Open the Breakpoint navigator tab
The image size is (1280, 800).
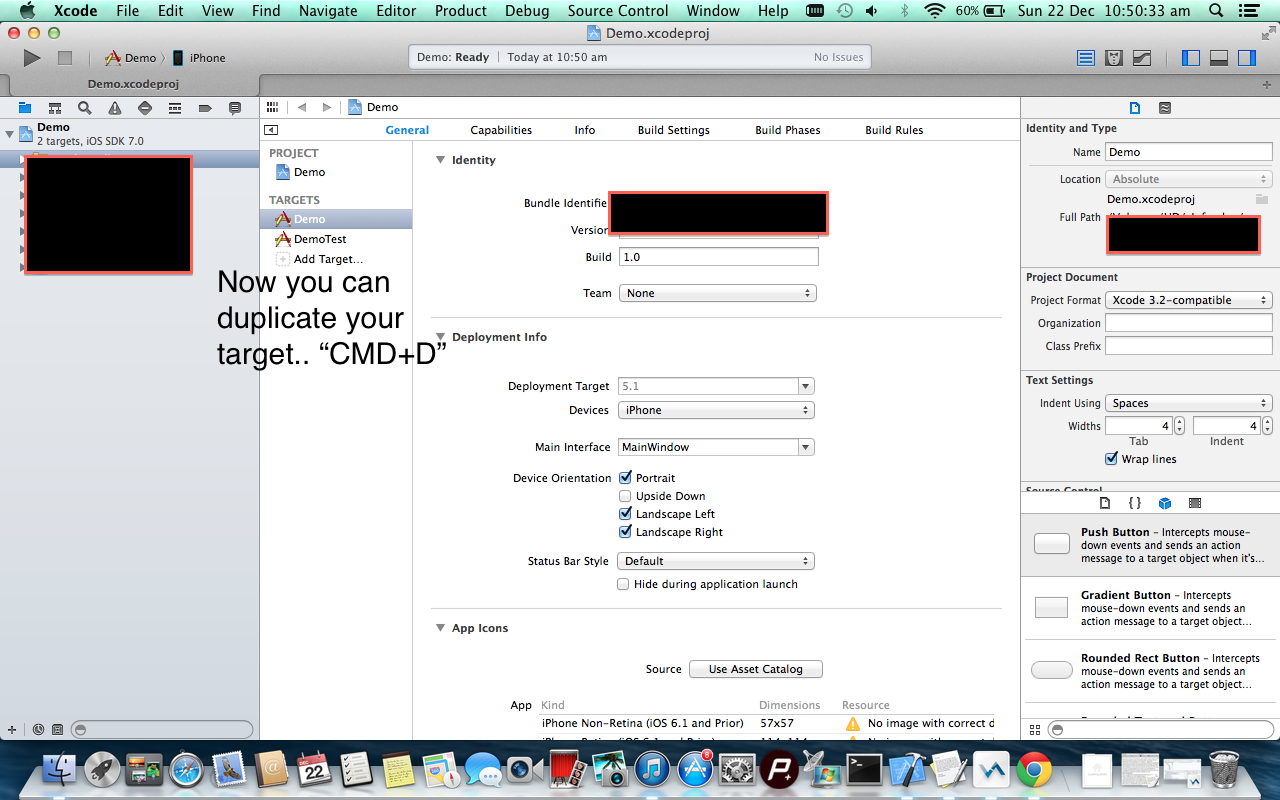(x=205, y=108)
